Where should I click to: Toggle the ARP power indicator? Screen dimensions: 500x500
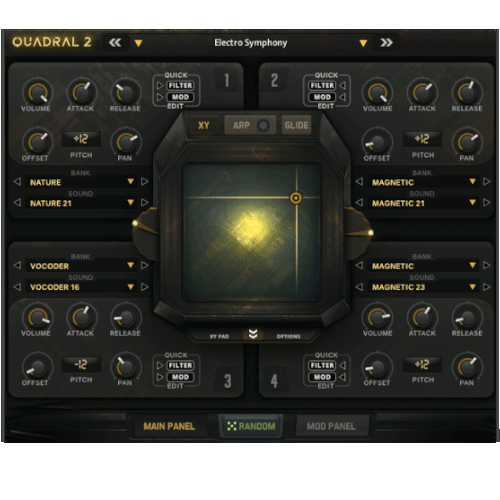[x=263, y=126]
